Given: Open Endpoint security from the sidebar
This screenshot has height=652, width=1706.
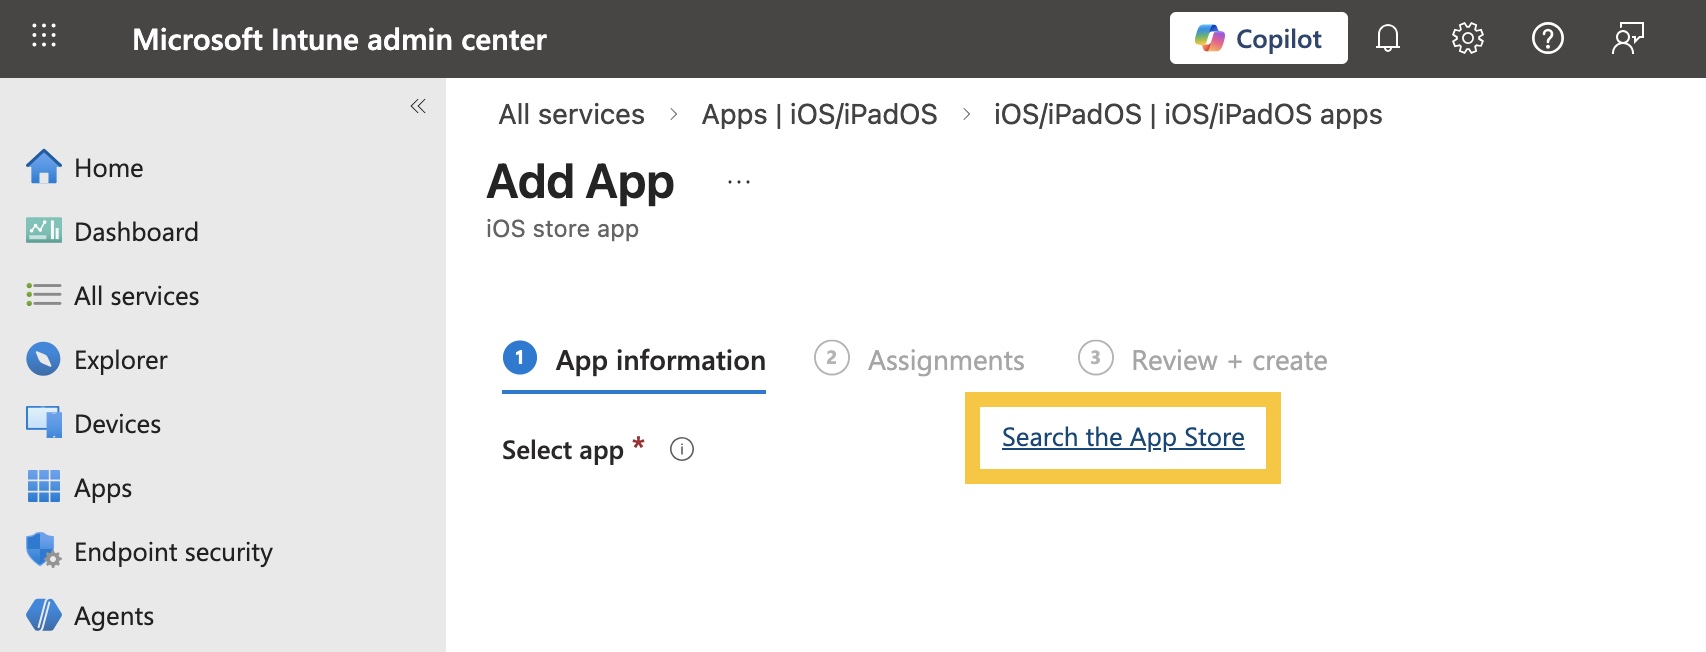Looking at the screenshot, I should [x=173, y=552].
